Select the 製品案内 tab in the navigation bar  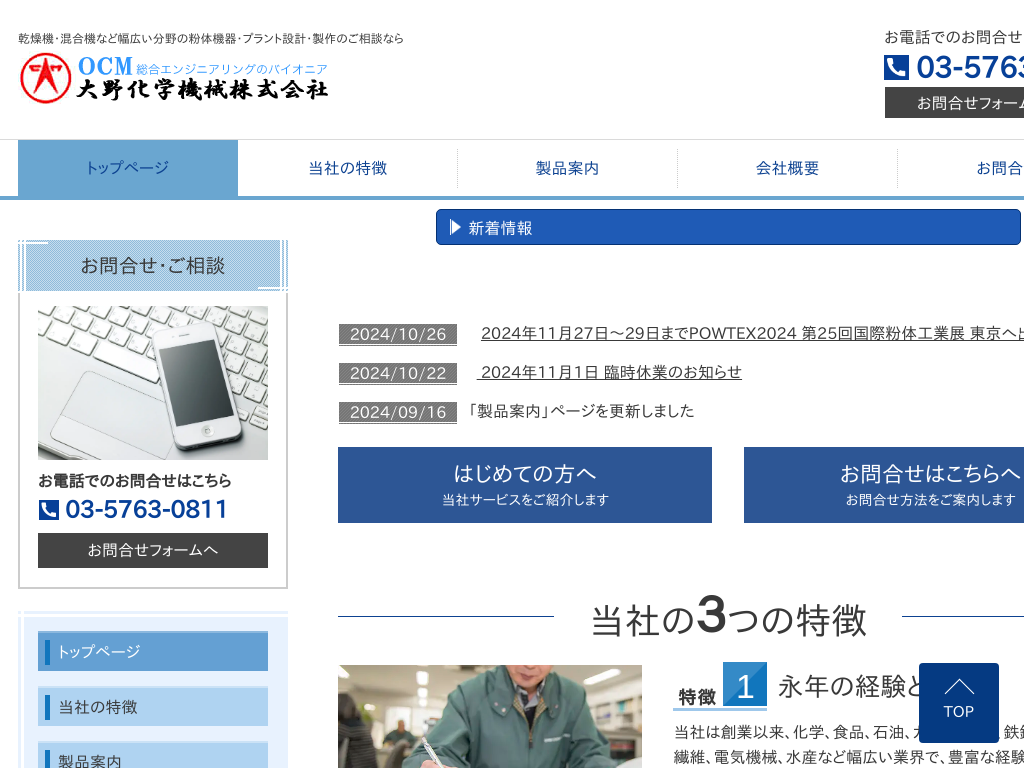click(566, 168)
